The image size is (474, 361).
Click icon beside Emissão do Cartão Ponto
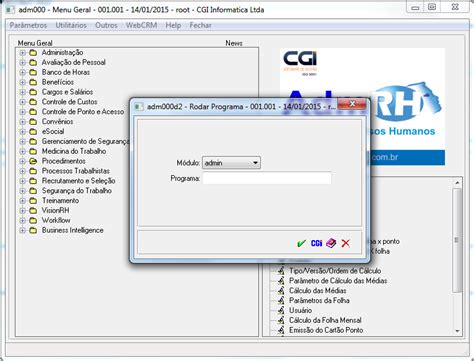[x=281, y=330]
